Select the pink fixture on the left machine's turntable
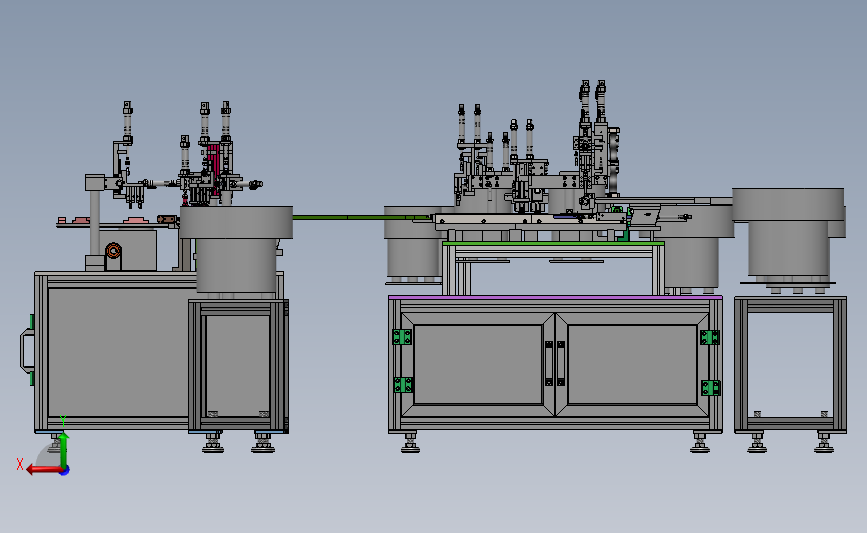Image resolution: width=867 pixels, height=533 pixels. click(135, 221)
